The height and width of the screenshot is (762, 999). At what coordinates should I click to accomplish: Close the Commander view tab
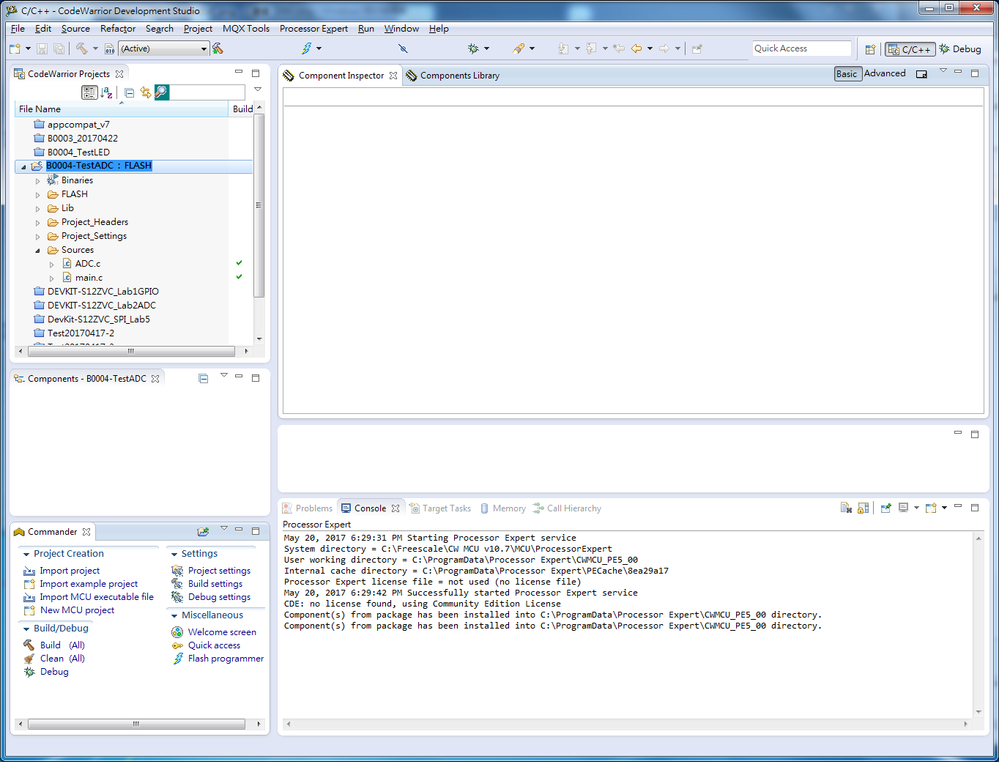pyautogui.click(x=86, y=531)
